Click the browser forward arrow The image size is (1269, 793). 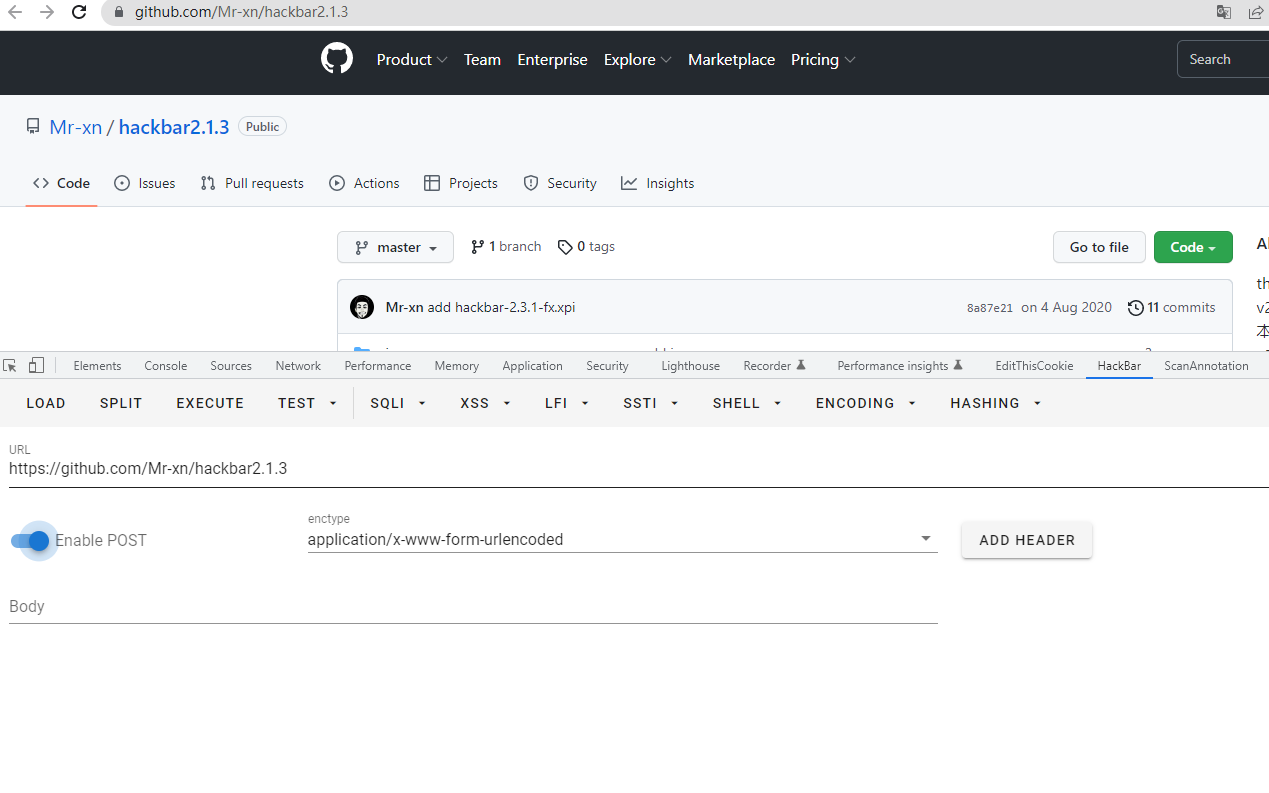point(47,13)
